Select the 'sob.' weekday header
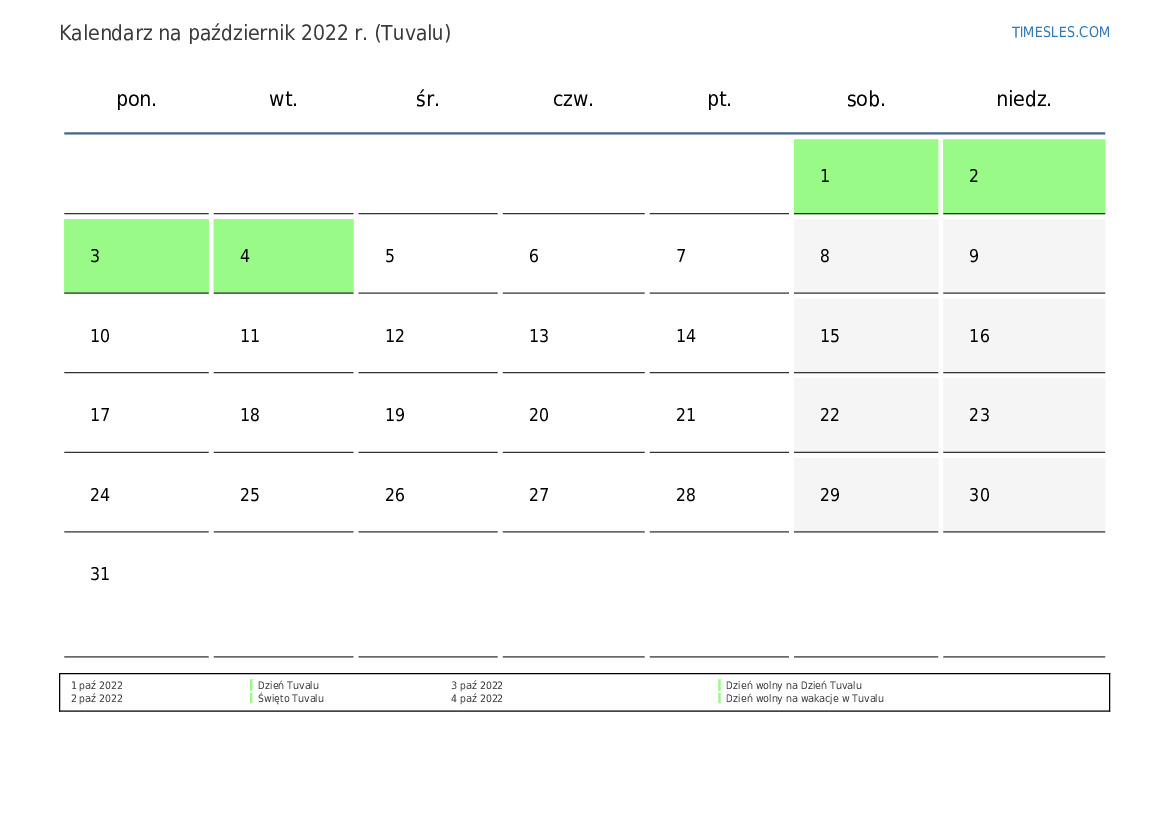This screenshot has height=827, width=1169. tap(866, 99)
